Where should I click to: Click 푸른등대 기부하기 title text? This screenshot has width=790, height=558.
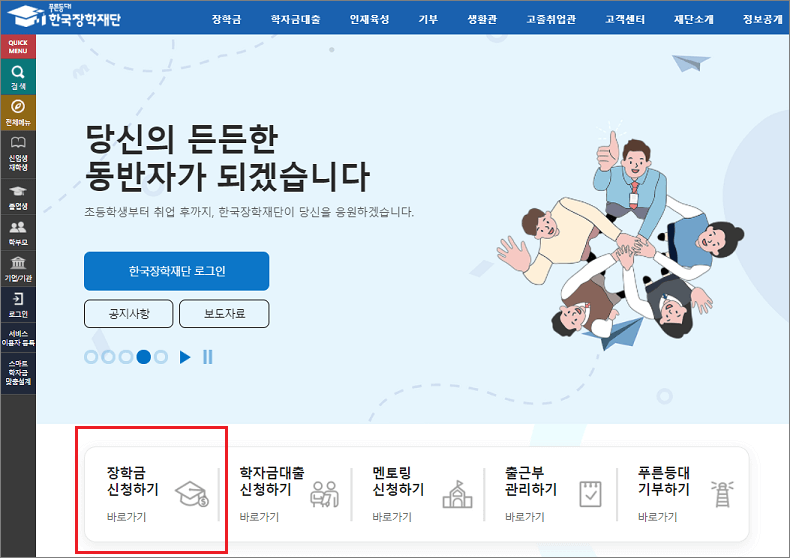click(664, 481)
